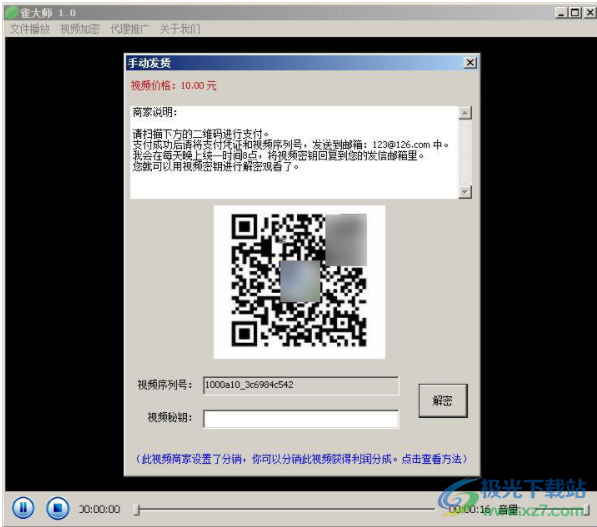Close the 手动发货 dialog

click(470, 62)
